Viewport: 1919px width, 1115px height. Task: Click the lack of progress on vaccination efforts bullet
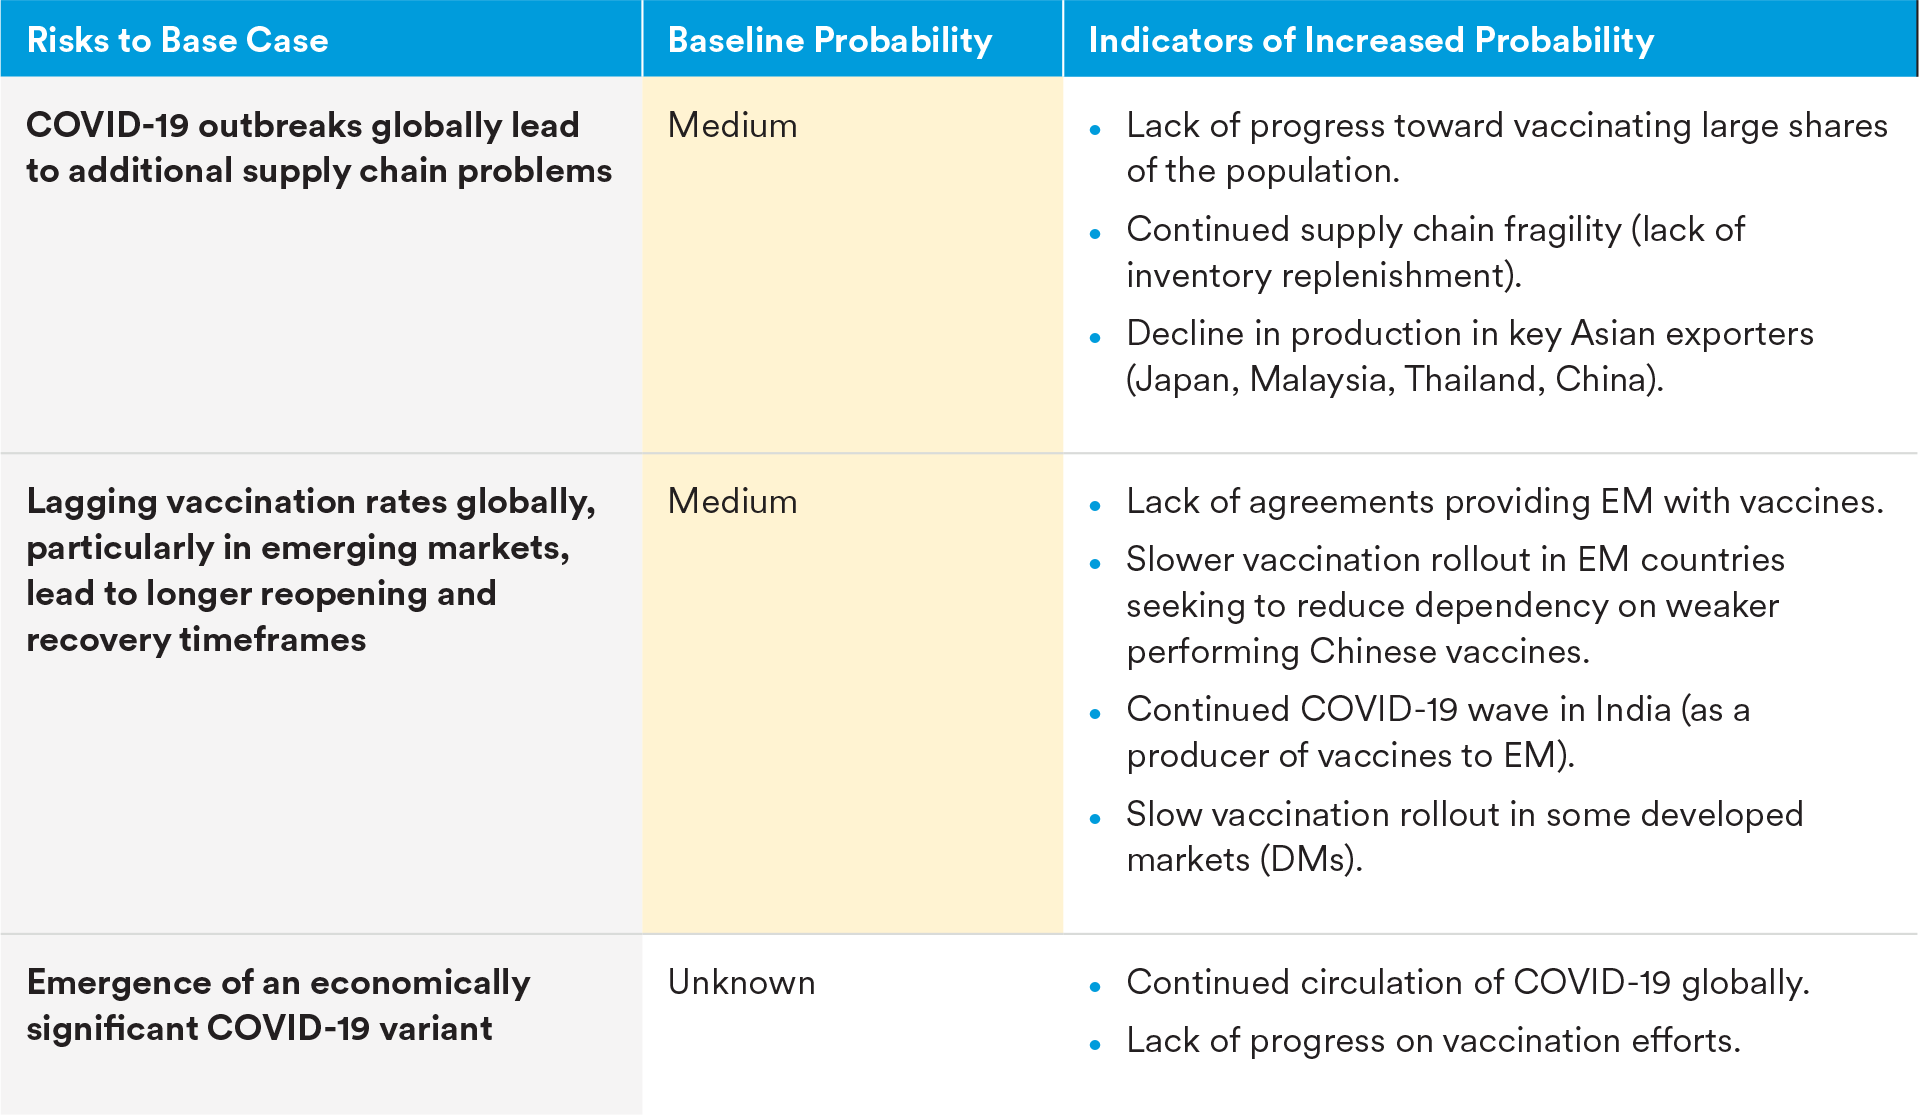coord(1432,1041)
